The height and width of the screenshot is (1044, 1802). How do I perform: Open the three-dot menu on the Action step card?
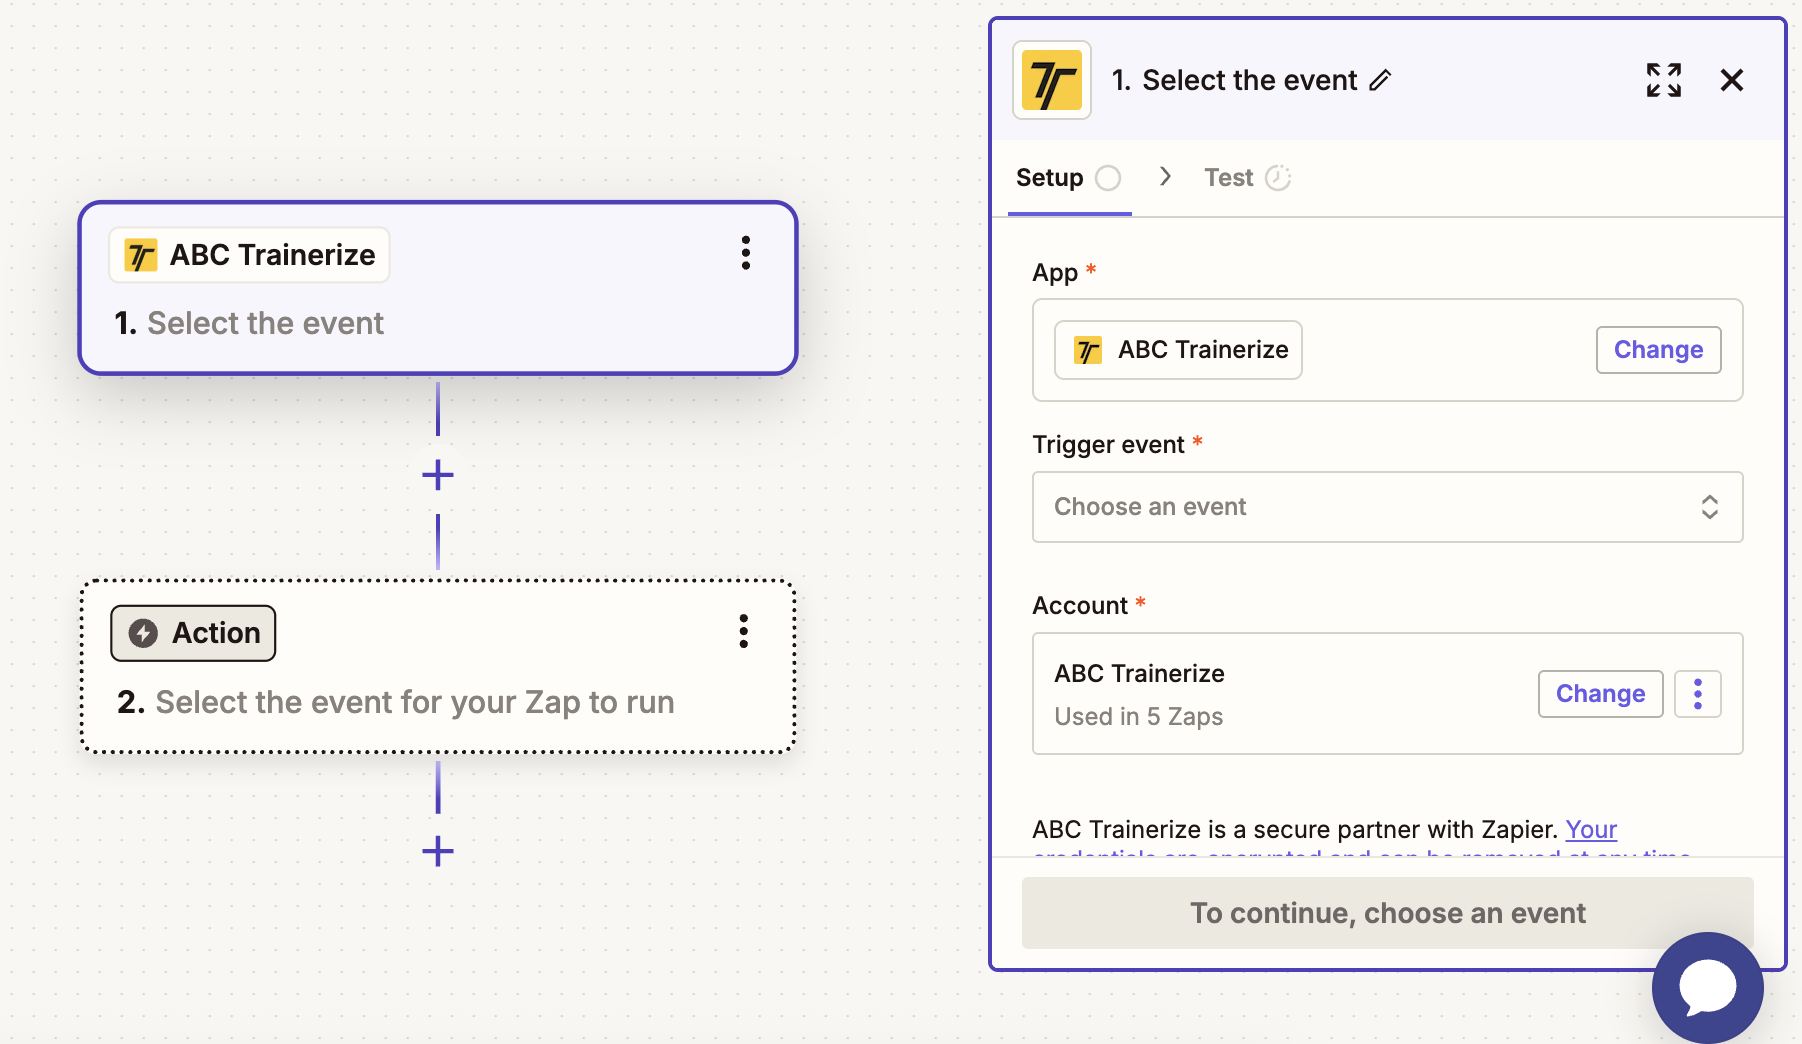pyautogui.click(x=744, y=631)
